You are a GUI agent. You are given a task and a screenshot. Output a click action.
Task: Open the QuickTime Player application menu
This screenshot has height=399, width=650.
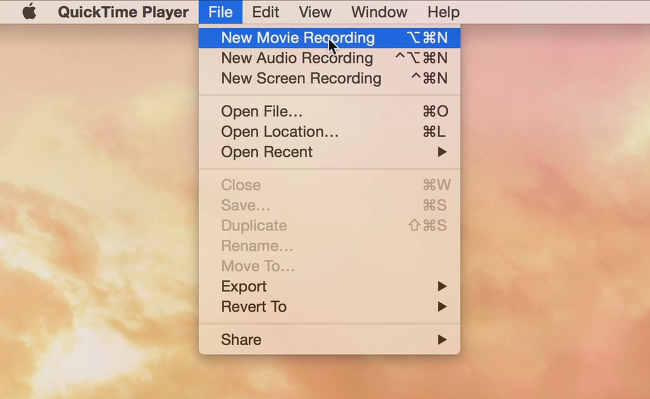point(123,12)
